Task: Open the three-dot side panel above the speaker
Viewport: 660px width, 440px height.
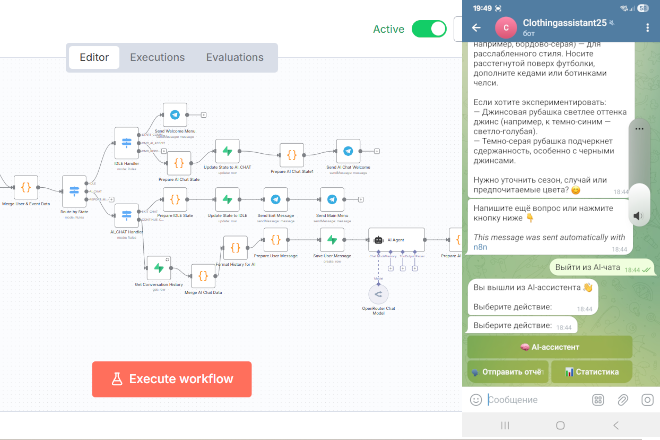Action: coord(639,129)
